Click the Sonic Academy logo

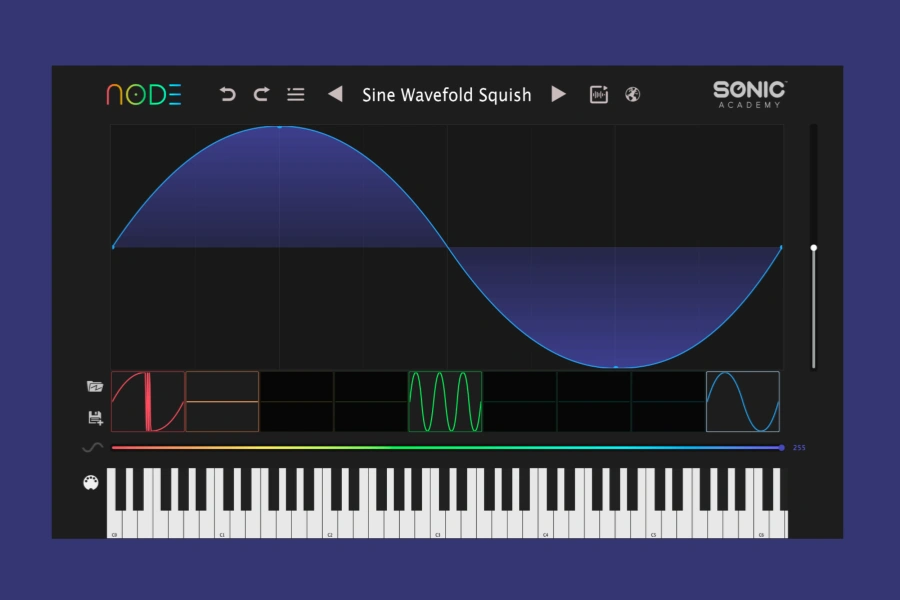click(750, 94)
